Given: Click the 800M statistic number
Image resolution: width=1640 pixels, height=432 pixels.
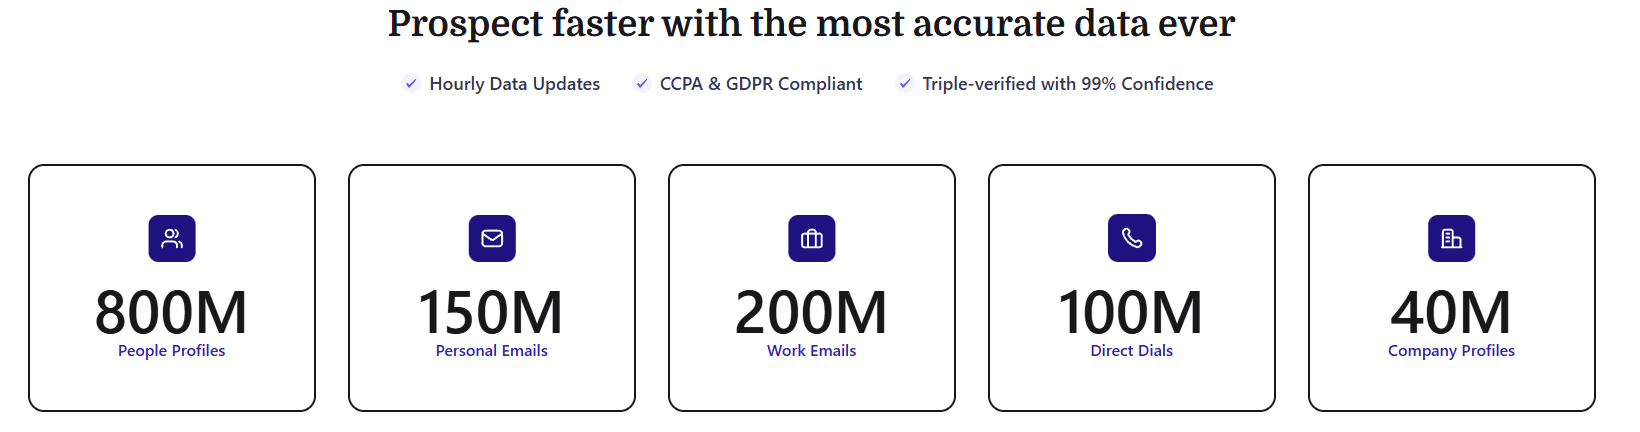Looking at the screenshot, I should tap(172, 312).
